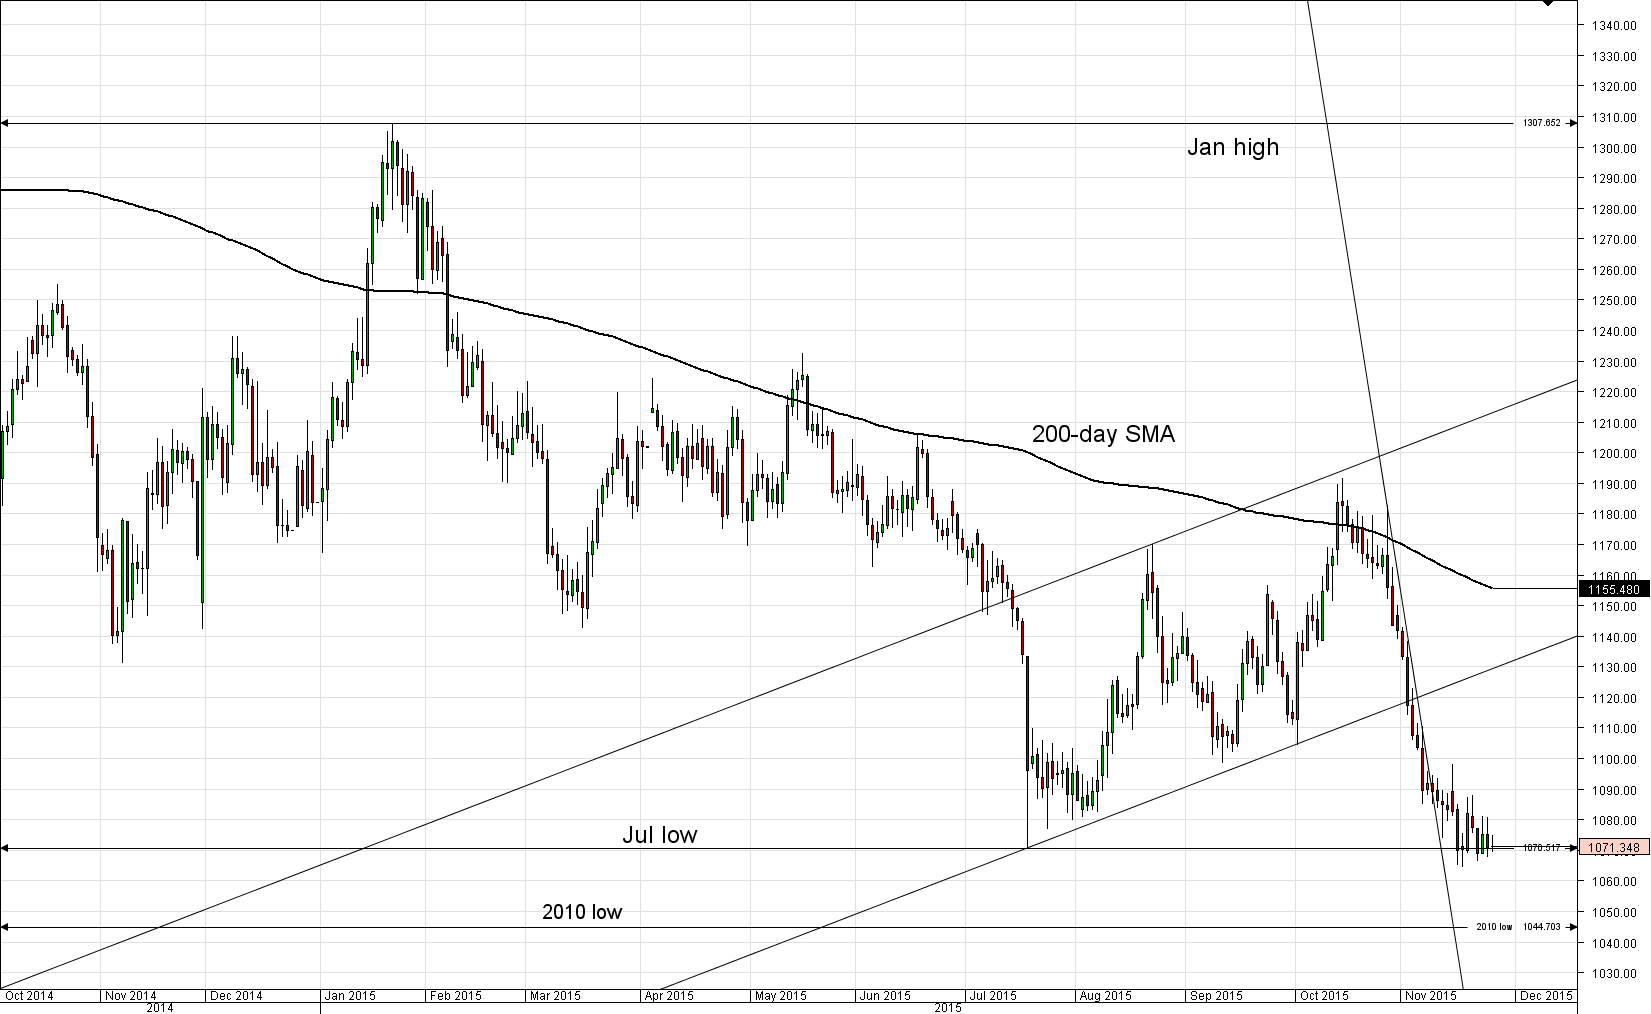The image size is (1651, 1014).
Task: Select the 1070.517 line price label
Action: pyautogui.click(x=1541, y=847)
